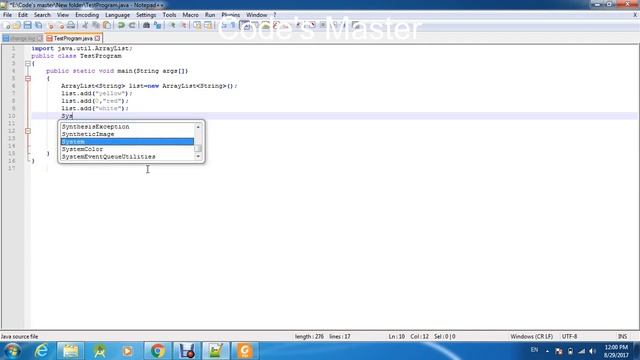Click the Cut scissors icon
Viewport: 640px width, 360px height.
[85, 25]
